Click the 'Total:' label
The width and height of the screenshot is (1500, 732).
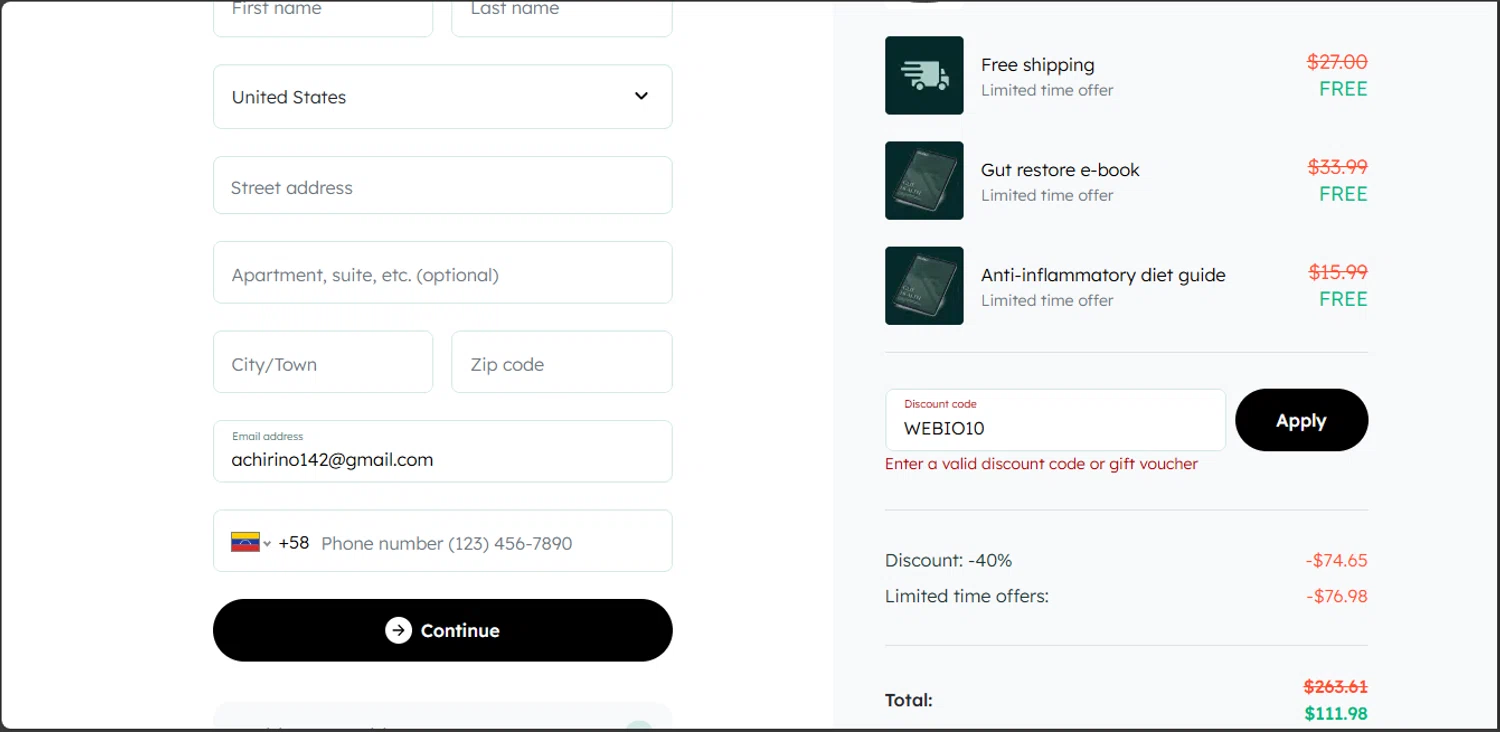click(x=909, y=700)
